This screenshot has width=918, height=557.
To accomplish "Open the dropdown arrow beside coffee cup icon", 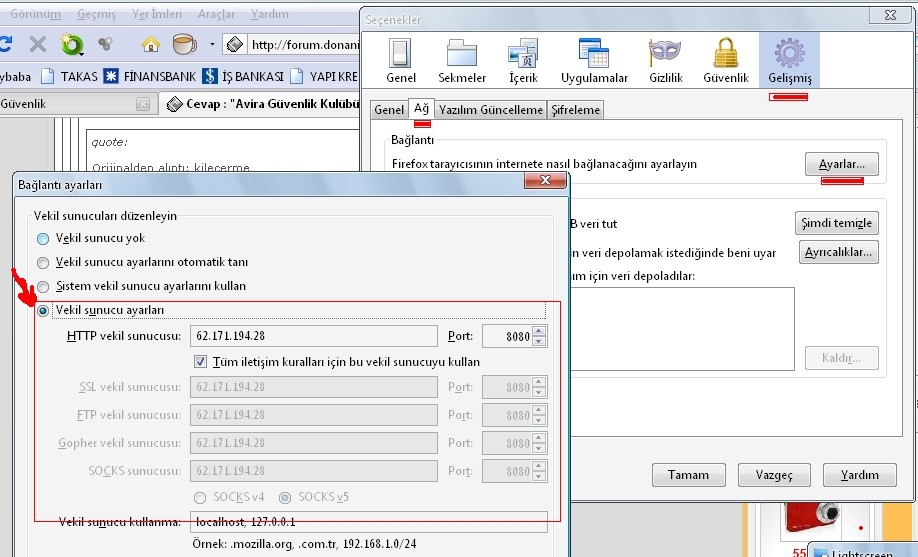I will point(212,45).
